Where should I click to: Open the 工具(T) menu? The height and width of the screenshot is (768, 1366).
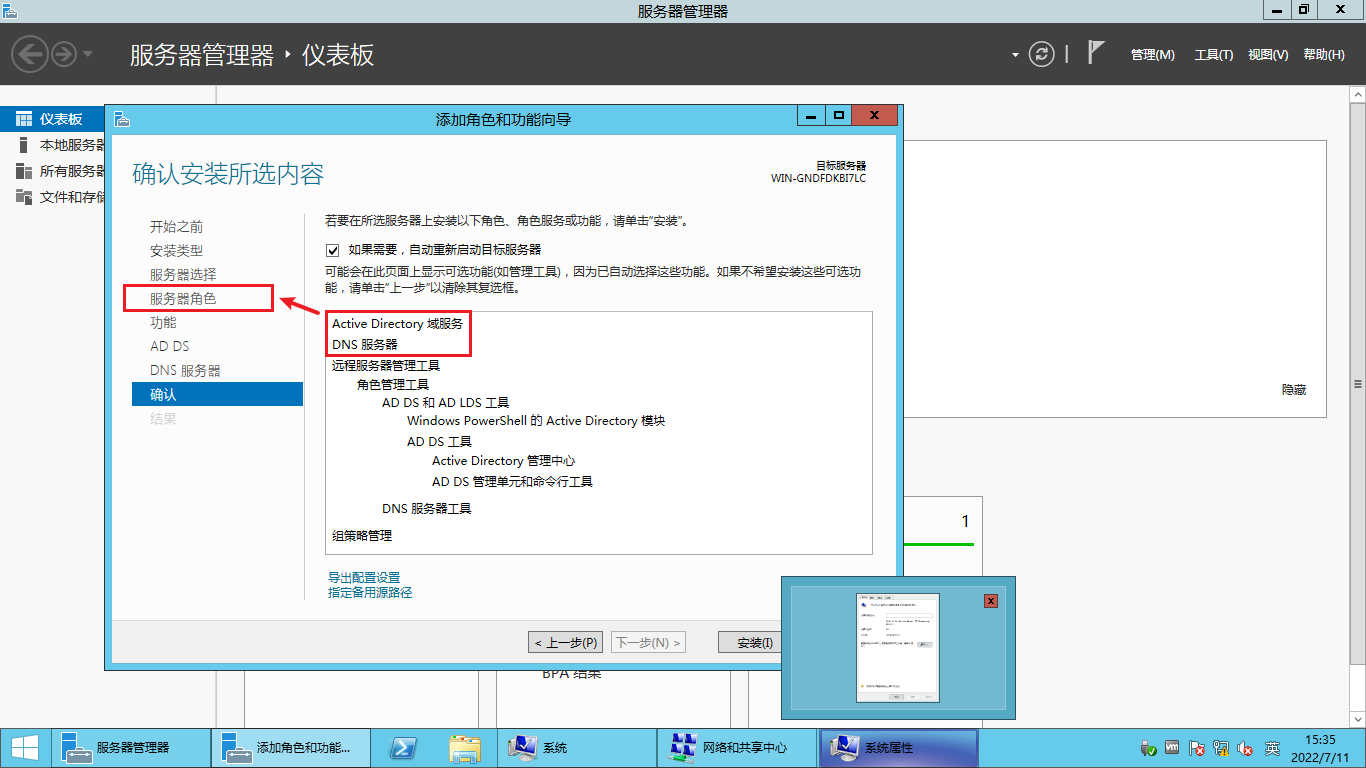point(1212,54)
